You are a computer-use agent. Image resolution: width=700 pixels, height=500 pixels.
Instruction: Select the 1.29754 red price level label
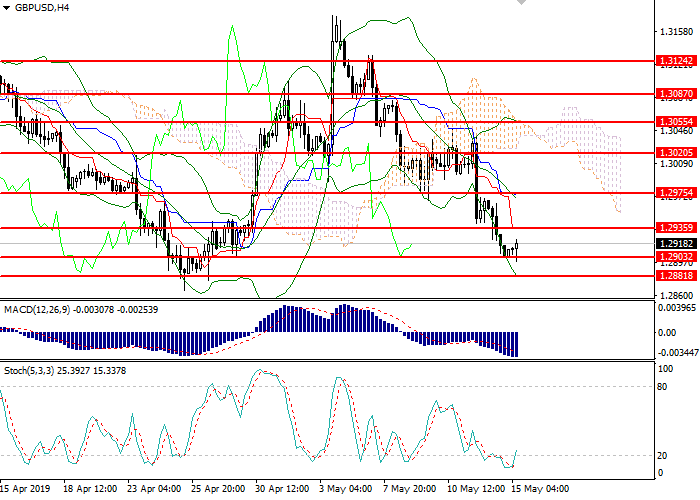tap(674, 193)
